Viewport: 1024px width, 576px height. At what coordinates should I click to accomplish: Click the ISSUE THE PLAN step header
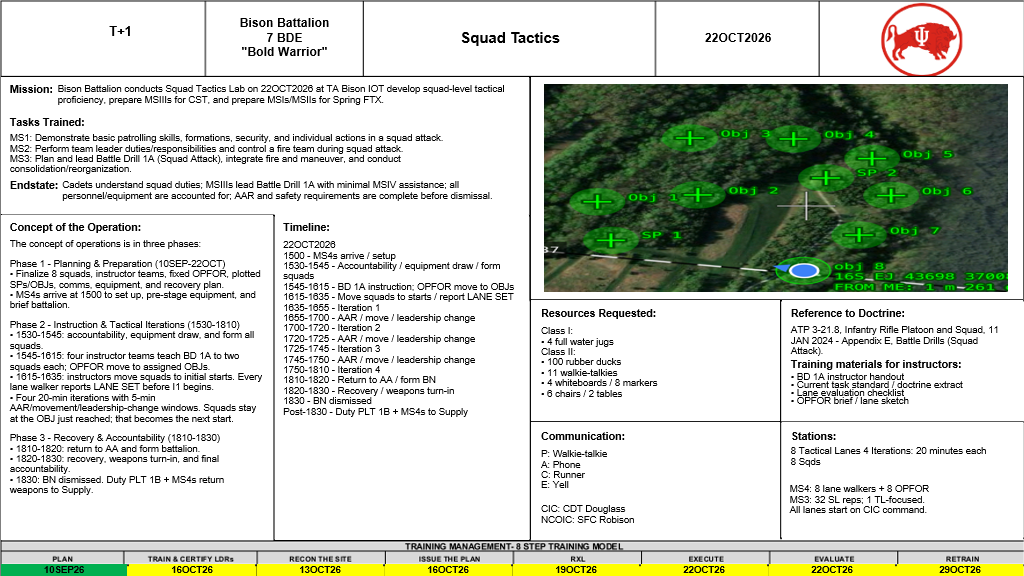point(449,559)
